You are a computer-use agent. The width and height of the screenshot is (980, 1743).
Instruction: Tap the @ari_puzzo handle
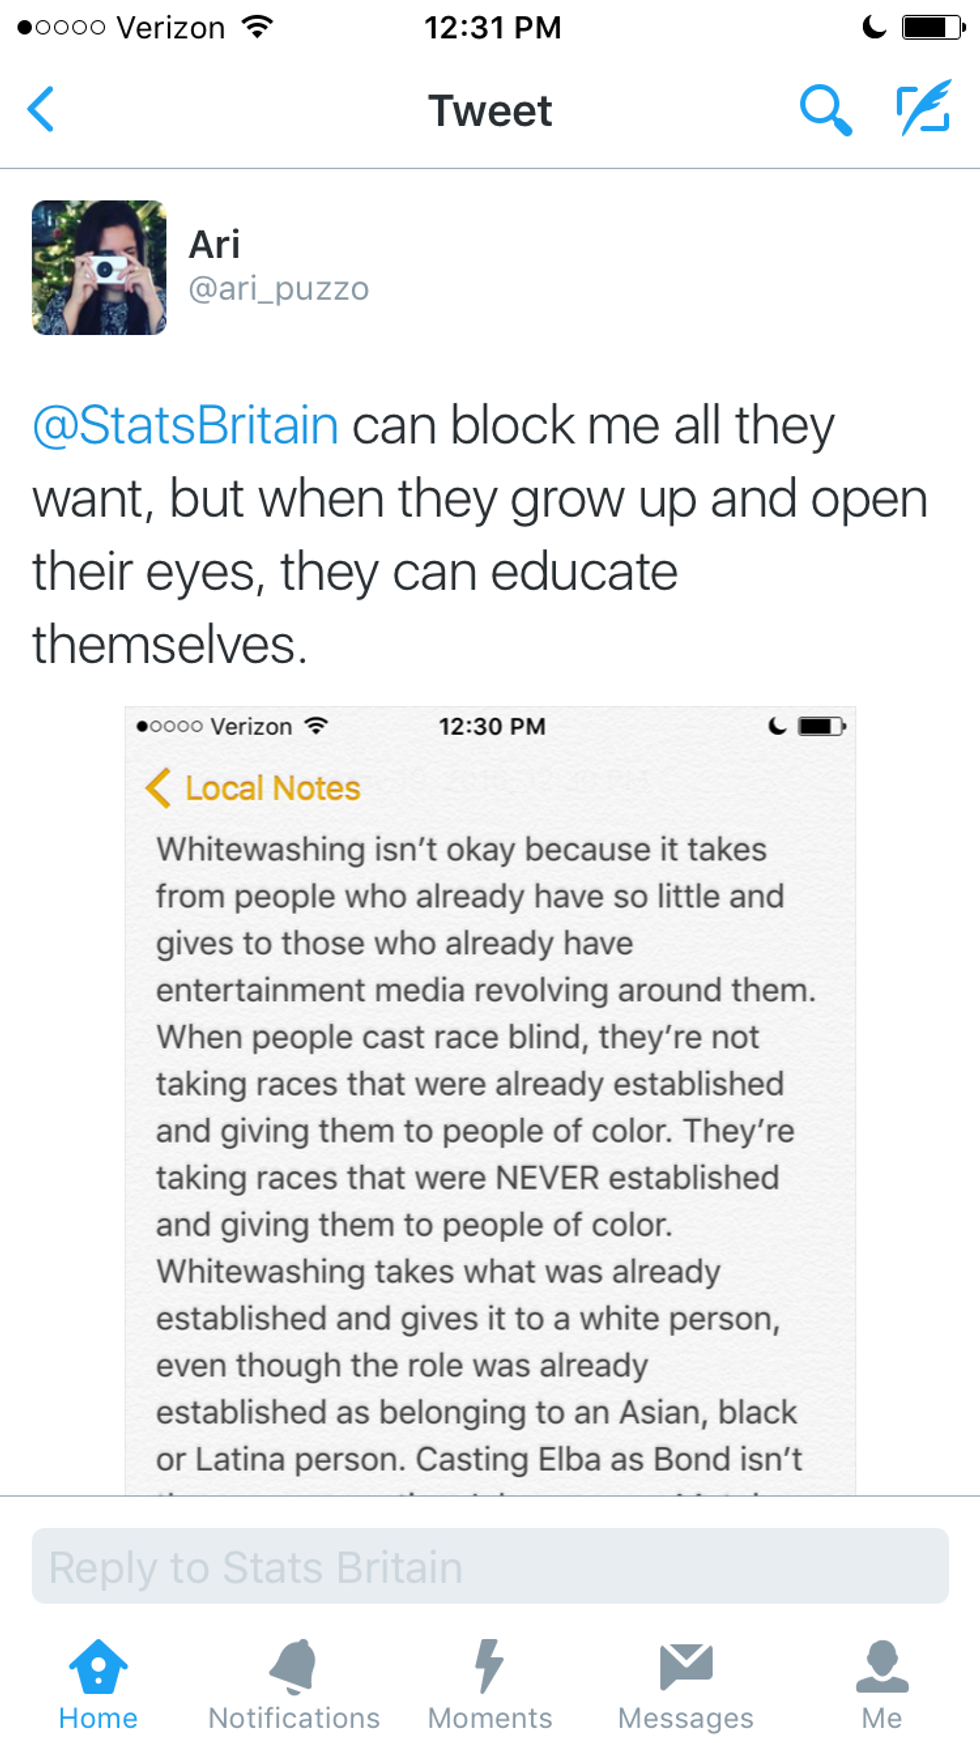pos(279,289)
